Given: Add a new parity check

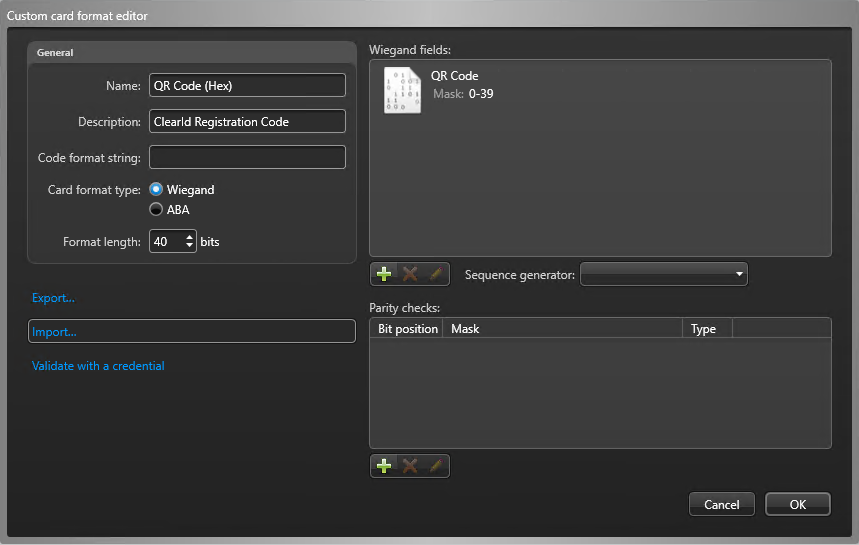Looking at the screenshot, I should pos(384,466).
